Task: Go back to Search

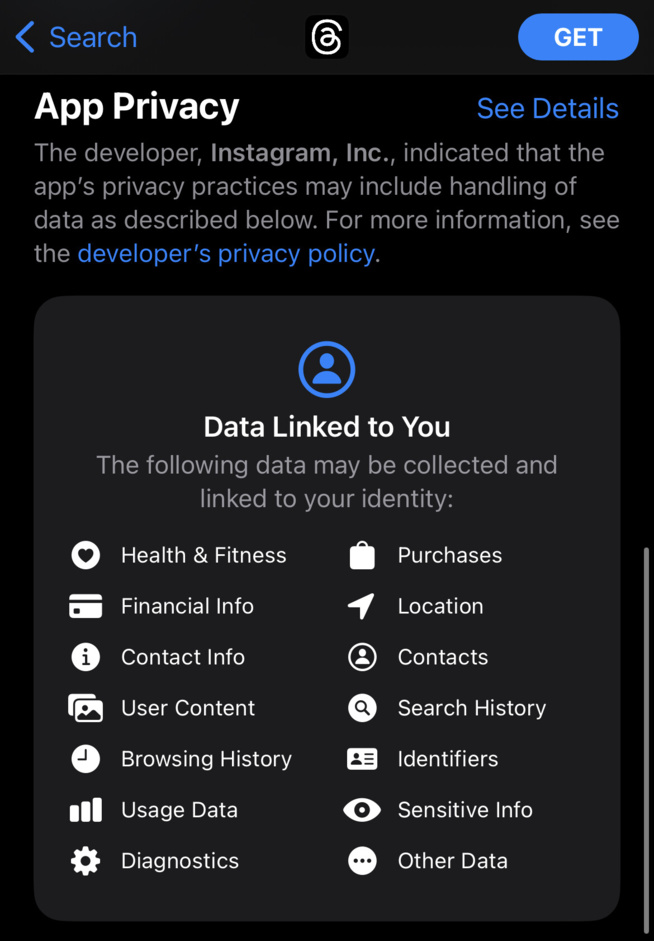Action: tap(77, 38)
